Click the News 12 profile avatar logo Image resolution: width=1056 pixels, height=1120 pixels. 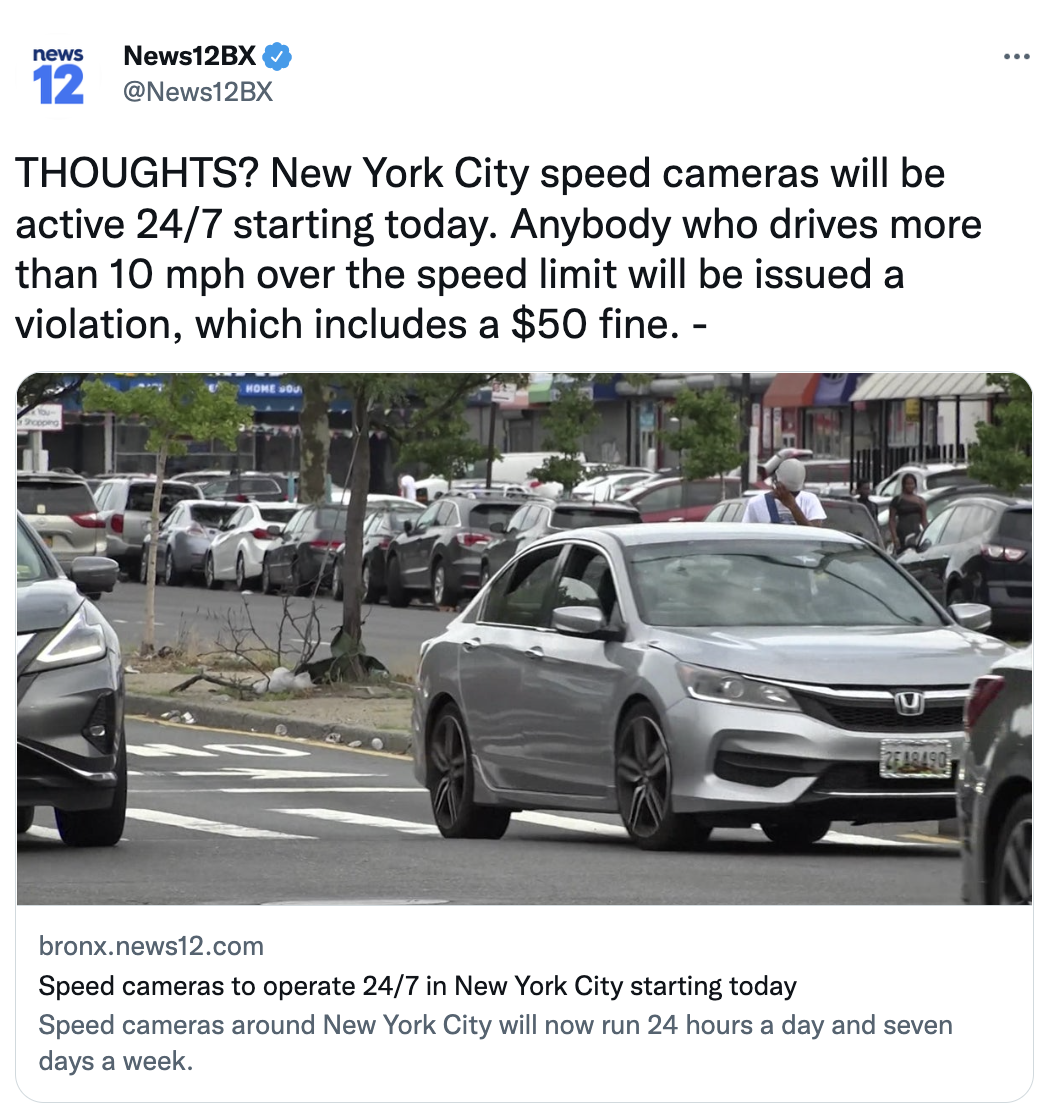coord(58,75)
